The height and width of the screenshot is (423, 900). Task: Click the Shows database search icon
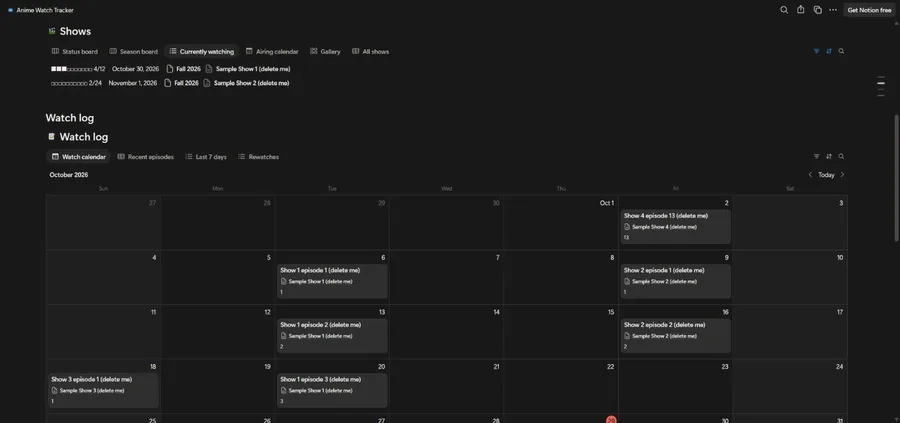pos(841,51)
